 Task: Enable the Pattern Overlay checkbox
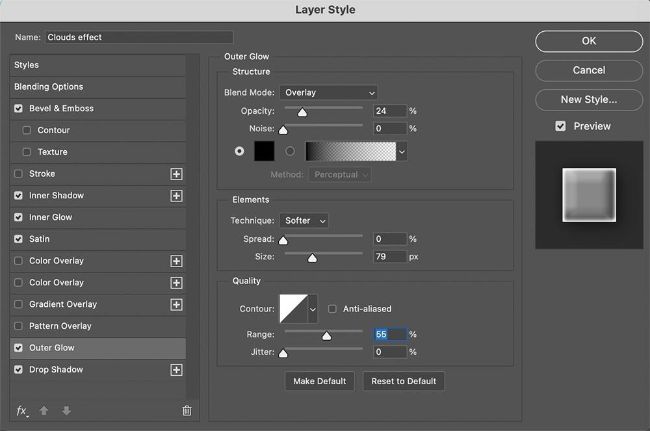click(19, 326)
